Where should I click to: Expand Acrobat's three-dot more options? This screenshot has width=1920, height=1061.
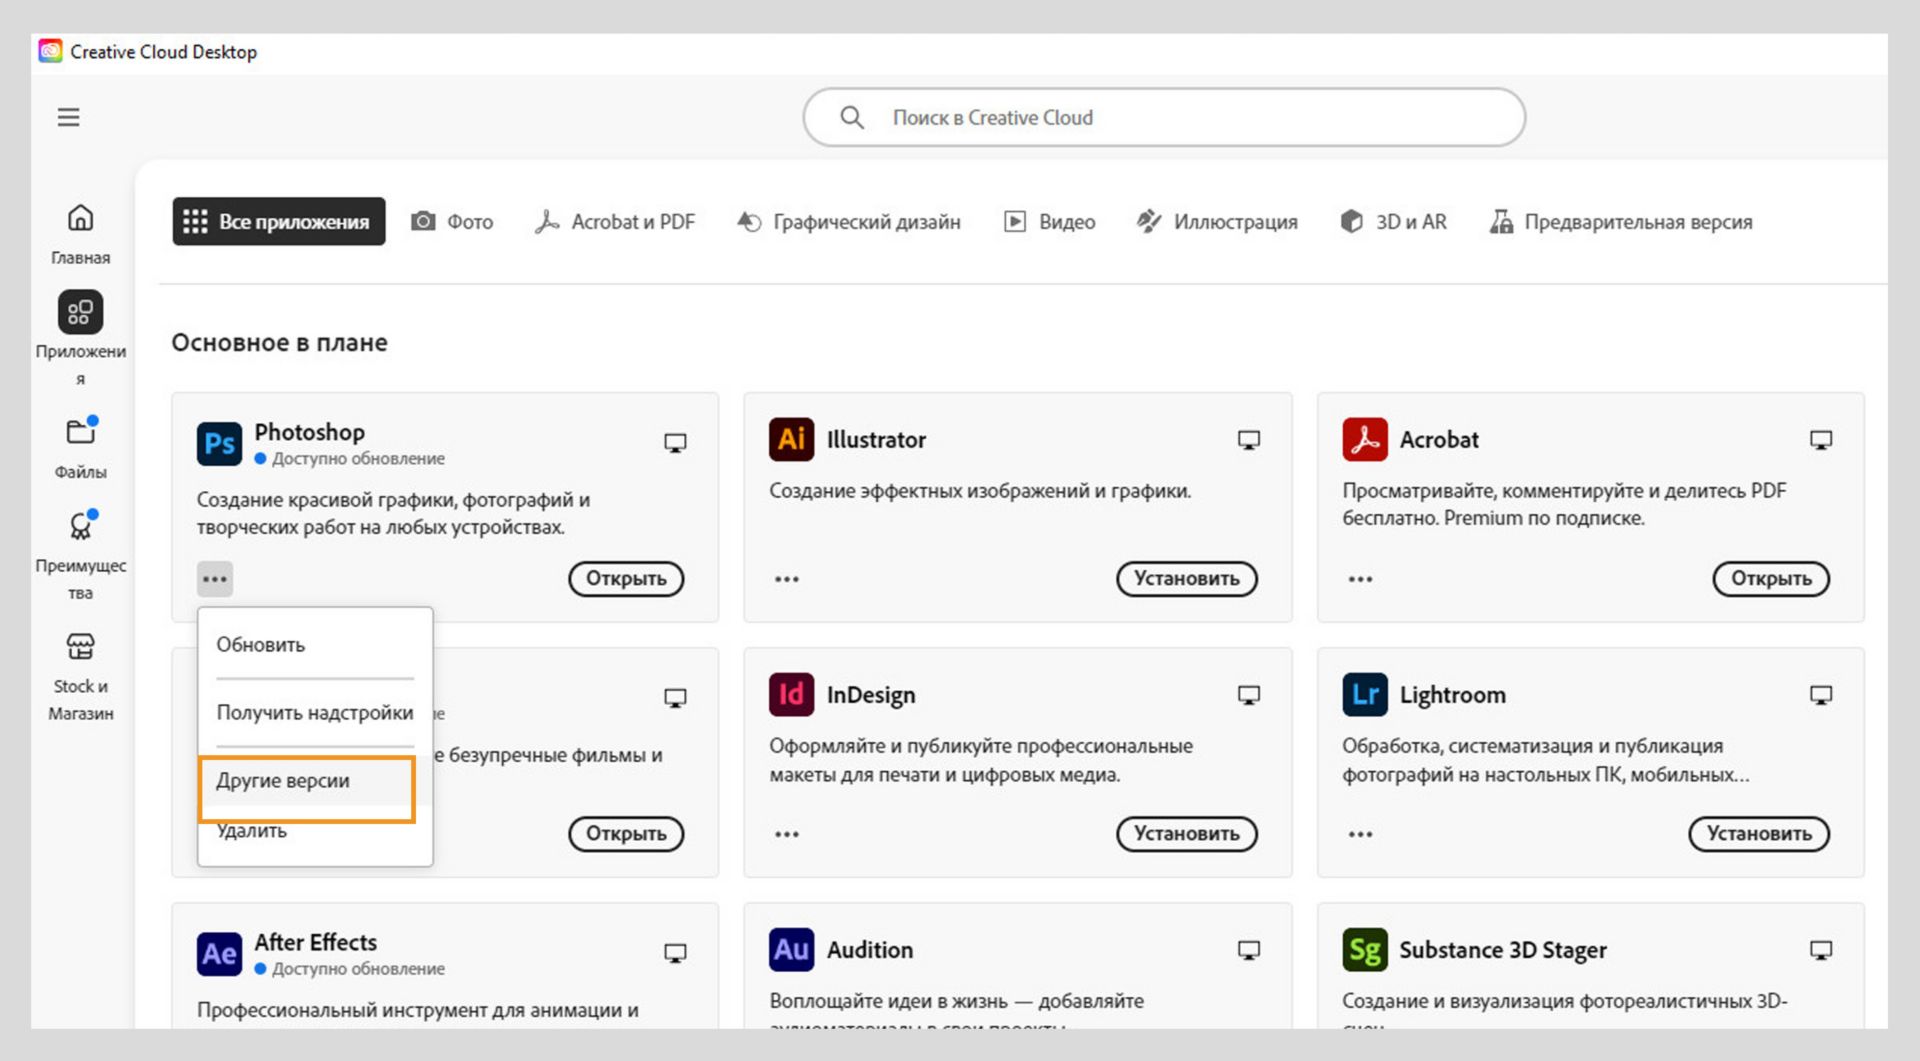(1360, 579)
